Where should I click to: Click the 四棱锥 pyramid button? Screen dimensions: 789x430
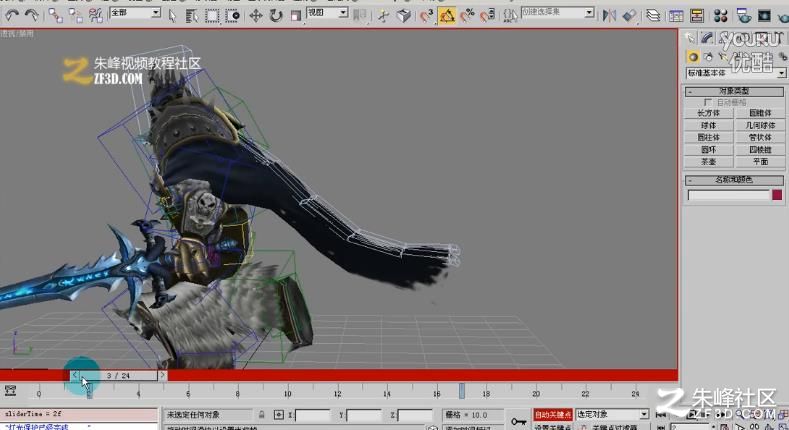pyautogui.click(x=760, y=149)
